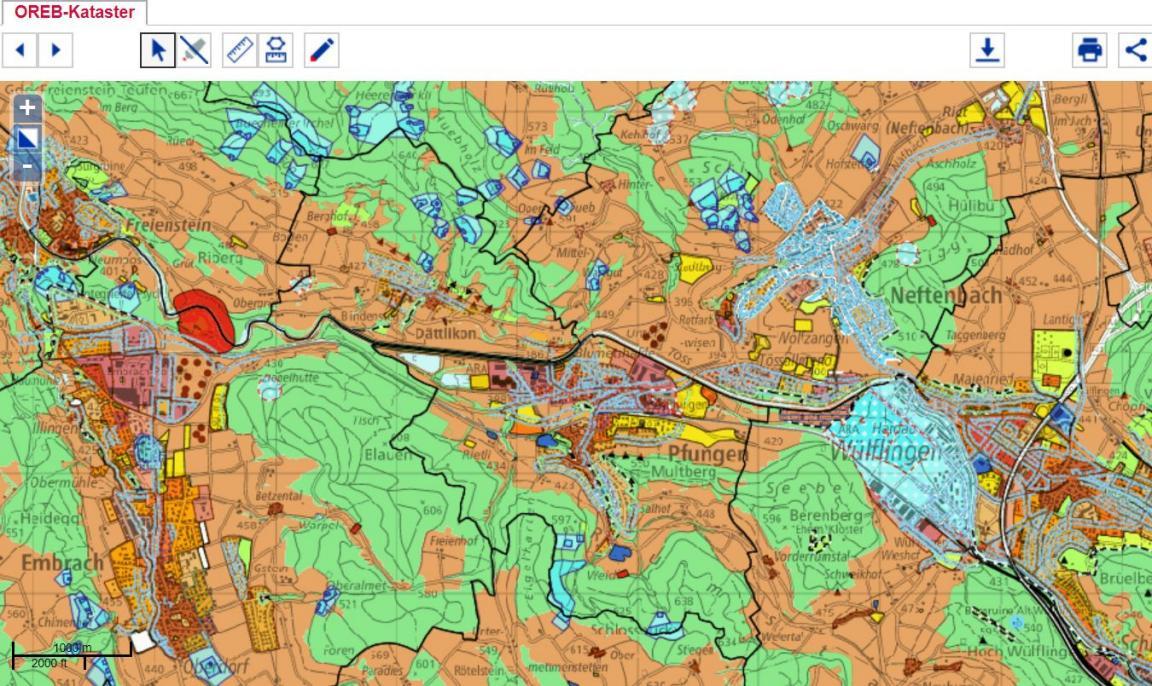Activate the arrow selection tool
The height and width of the screenshot is (686, 1152).
click(x=158, y=49)
